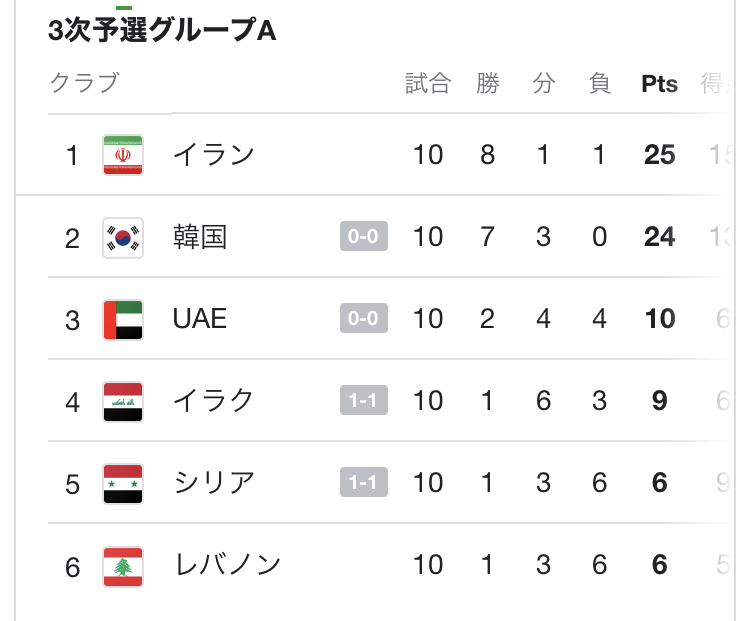Open the レバノン team link
The height and width of the screenshot is (621, 750).
[227, 565]
